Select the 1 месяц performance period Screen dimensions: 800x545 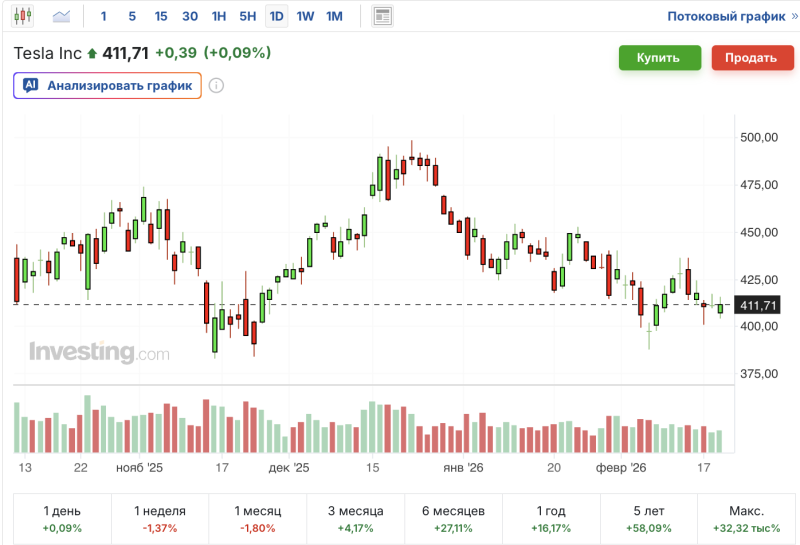(257, 518)
